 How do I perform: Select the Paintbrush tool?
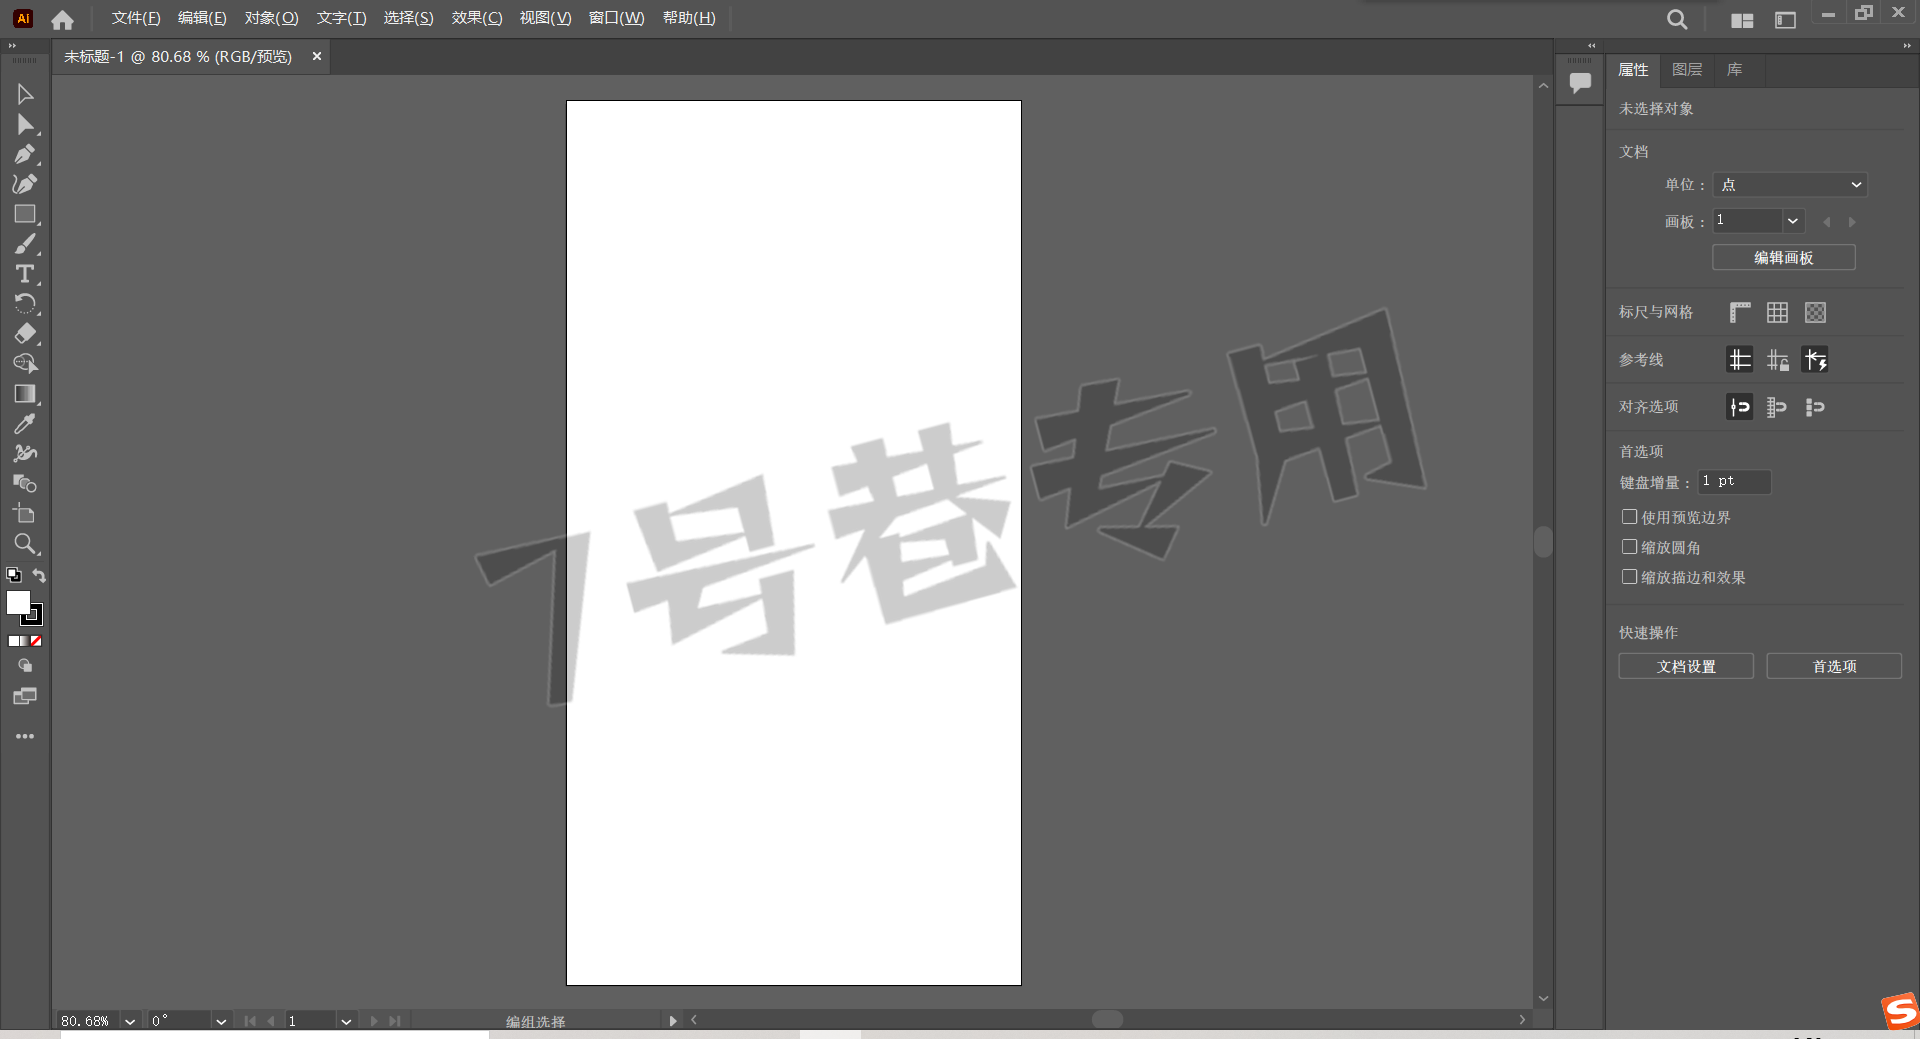click(25, 244)
